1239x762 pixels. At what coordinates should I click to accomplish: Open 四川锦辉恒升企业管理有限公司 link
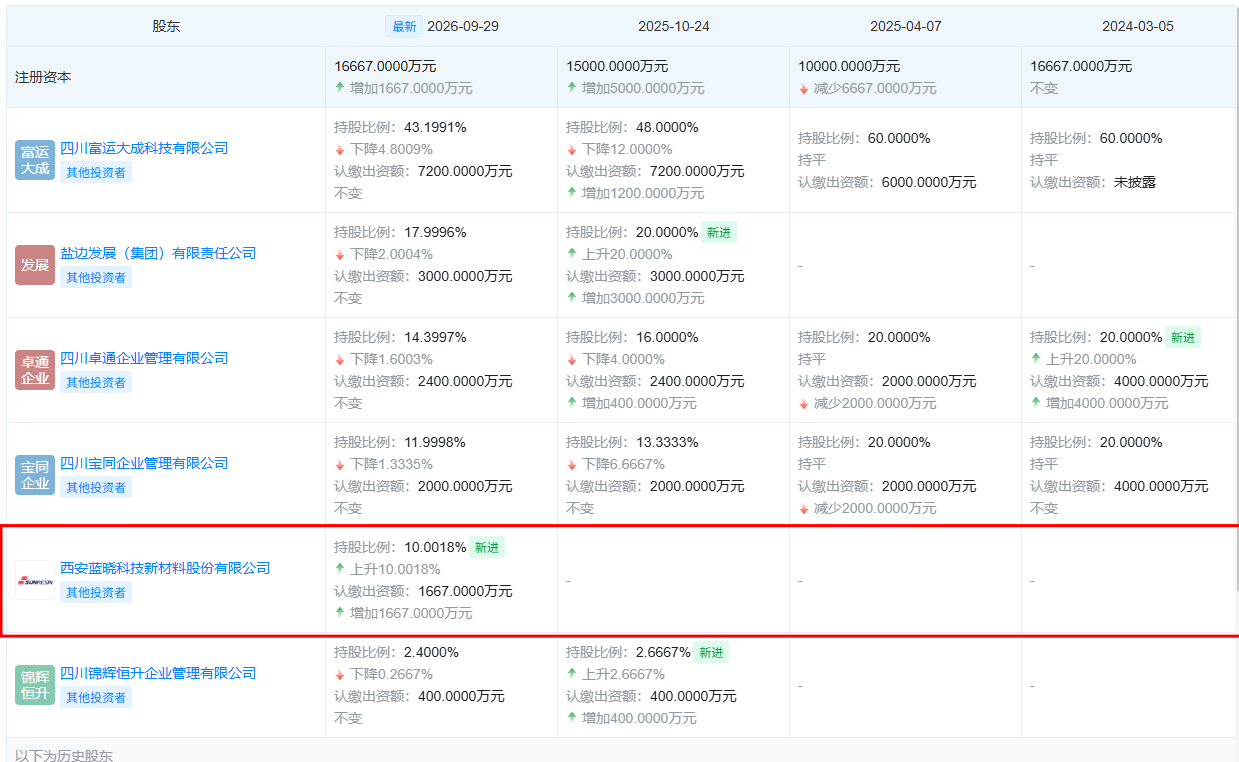tap(158, 673)
